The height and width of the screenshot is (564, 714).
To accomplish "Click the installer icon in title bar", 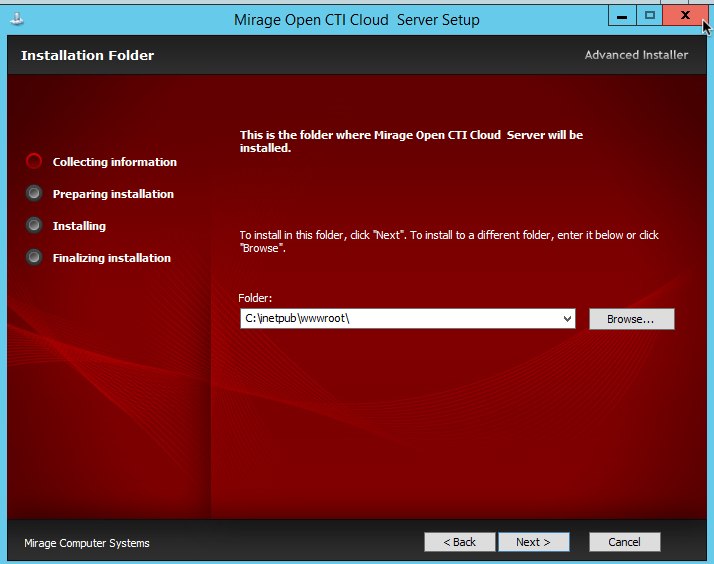I will [x=17, y=19].
